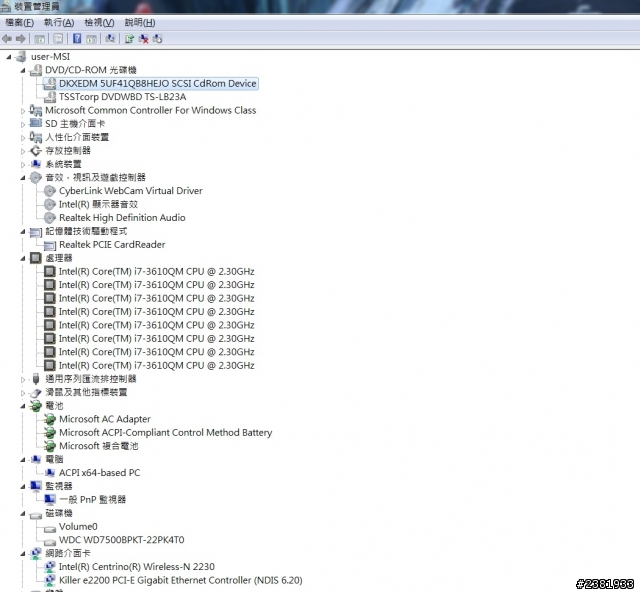Expand the 人性化介面裝置 category
The image size is (640, 592).
[23, 138]
